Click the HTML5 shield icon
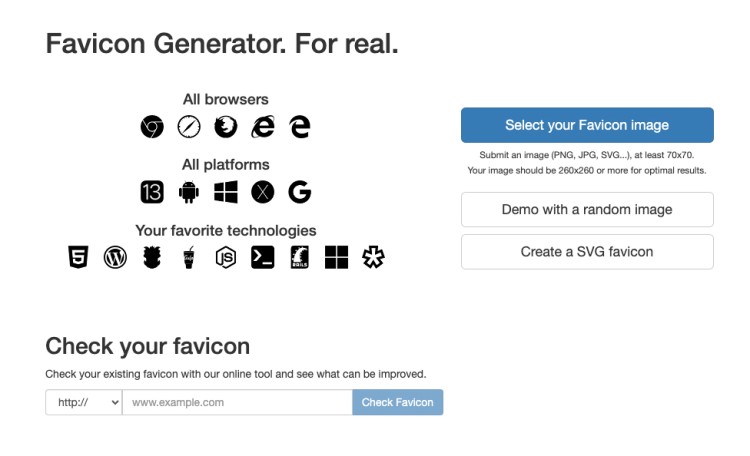Screen dimensions: 750x456 tap(78, 258)
